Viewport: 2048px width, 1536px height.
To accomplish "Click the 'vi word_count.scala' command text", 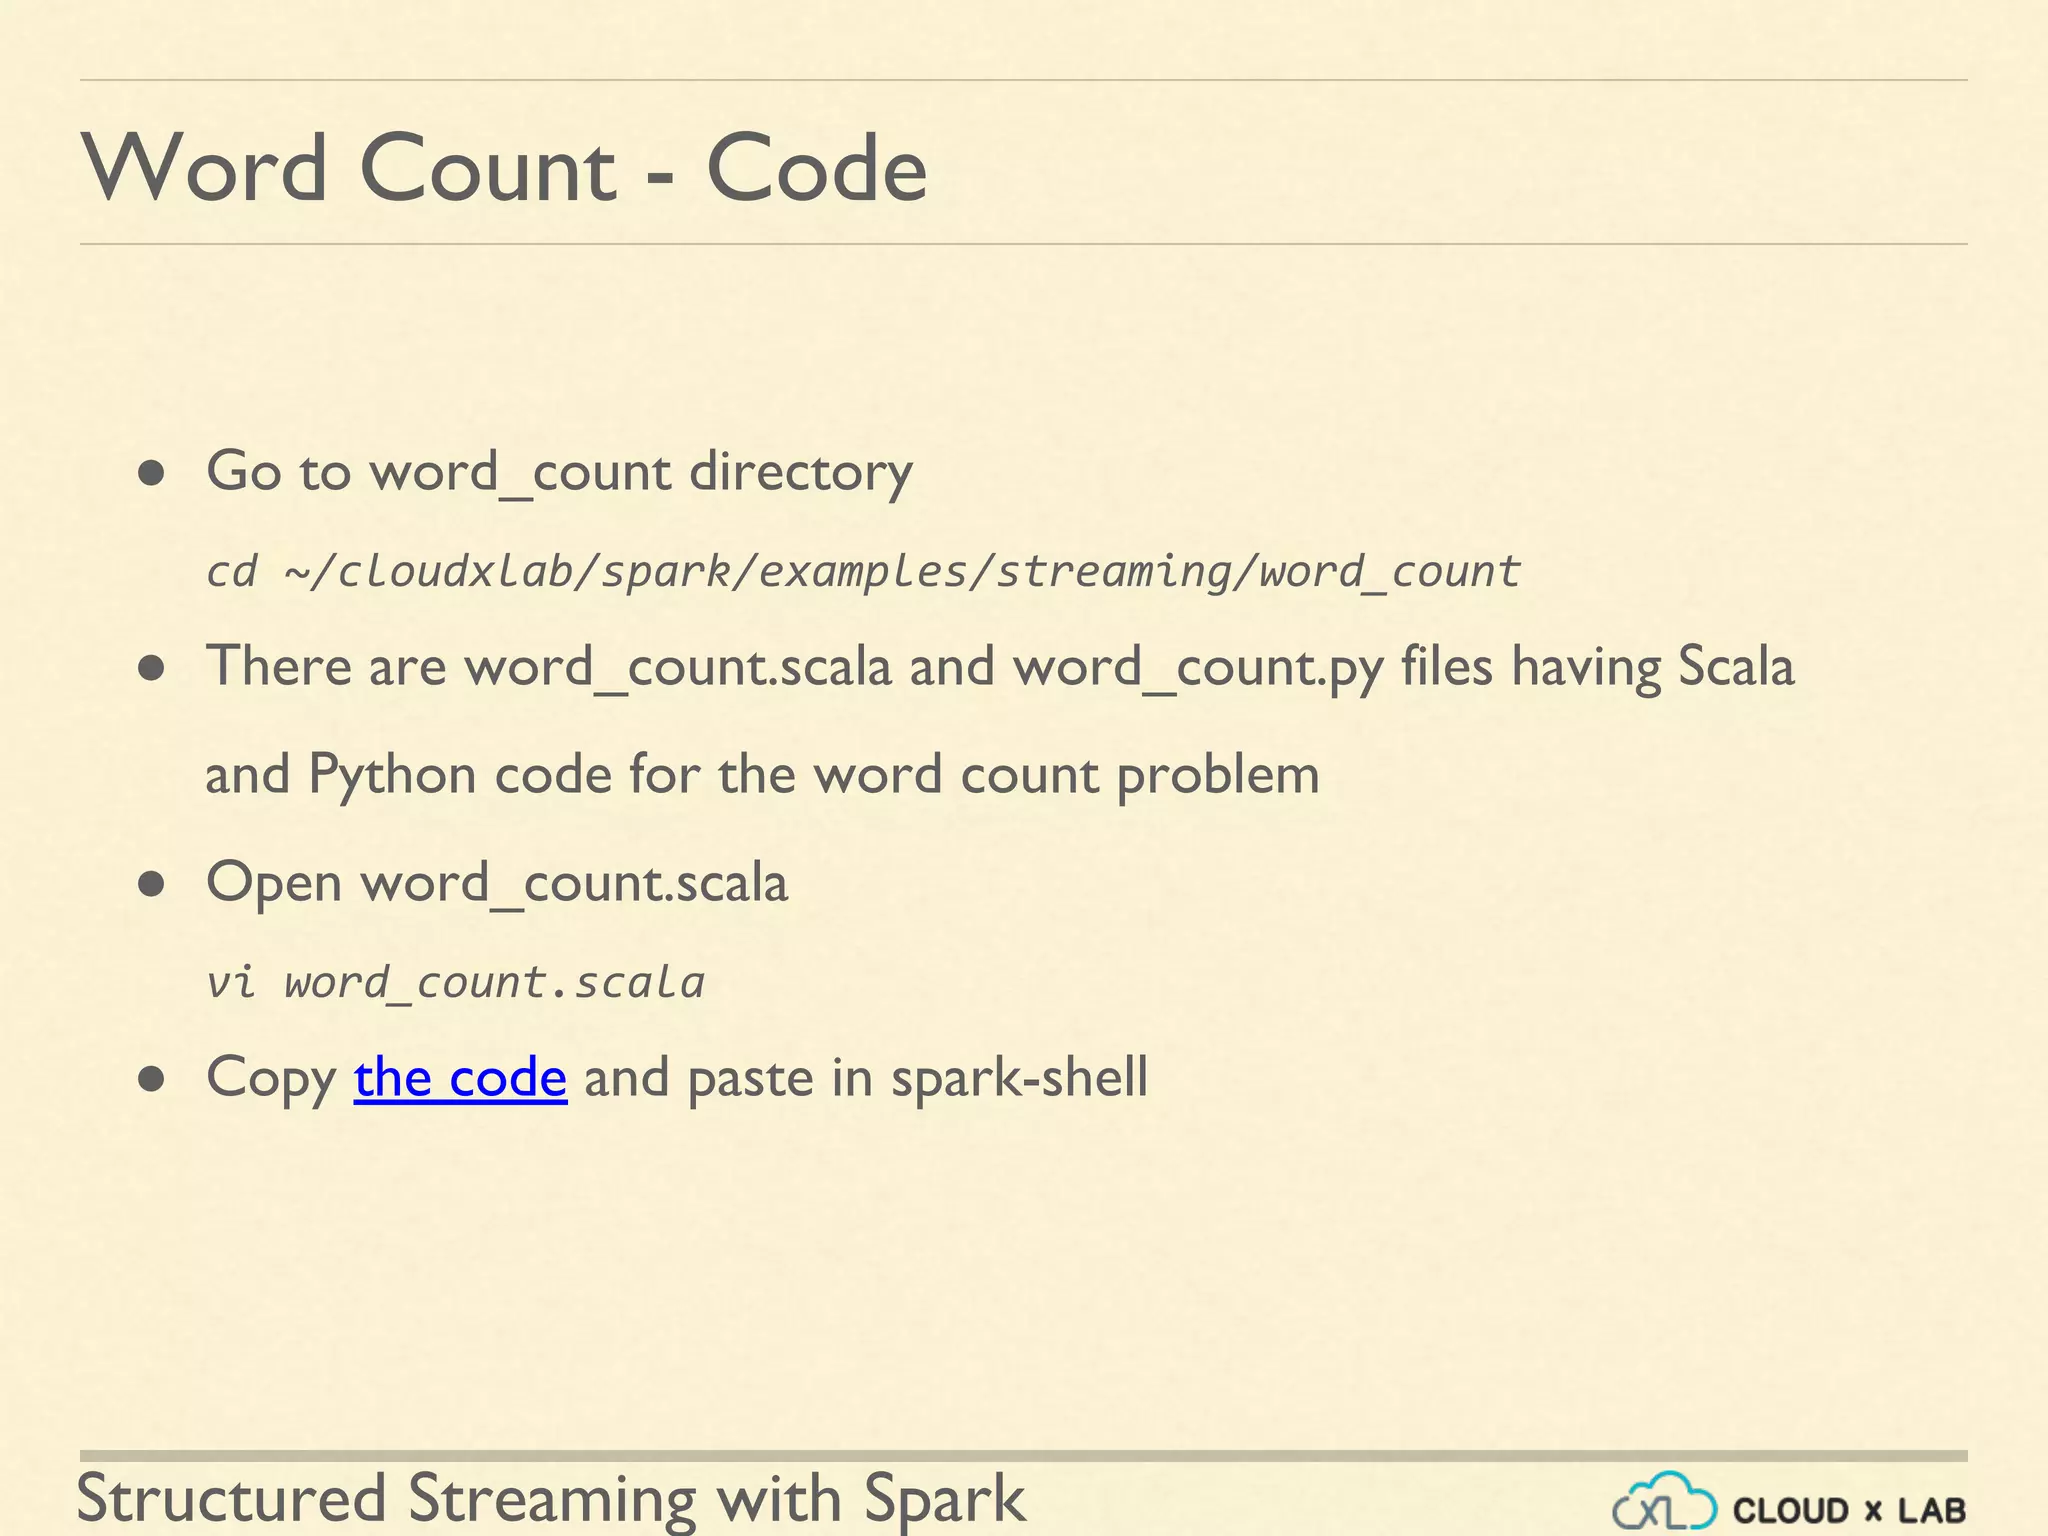I will pyautogui.click(x=455, y=982).
